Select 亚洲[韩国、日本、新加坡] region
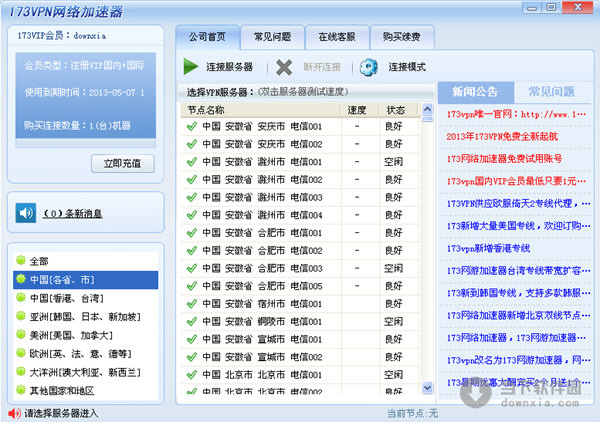 (85, 317)
